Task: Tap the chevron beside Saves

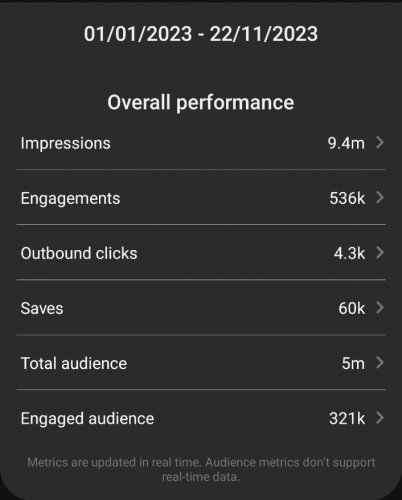Action: tap(380, 308)
